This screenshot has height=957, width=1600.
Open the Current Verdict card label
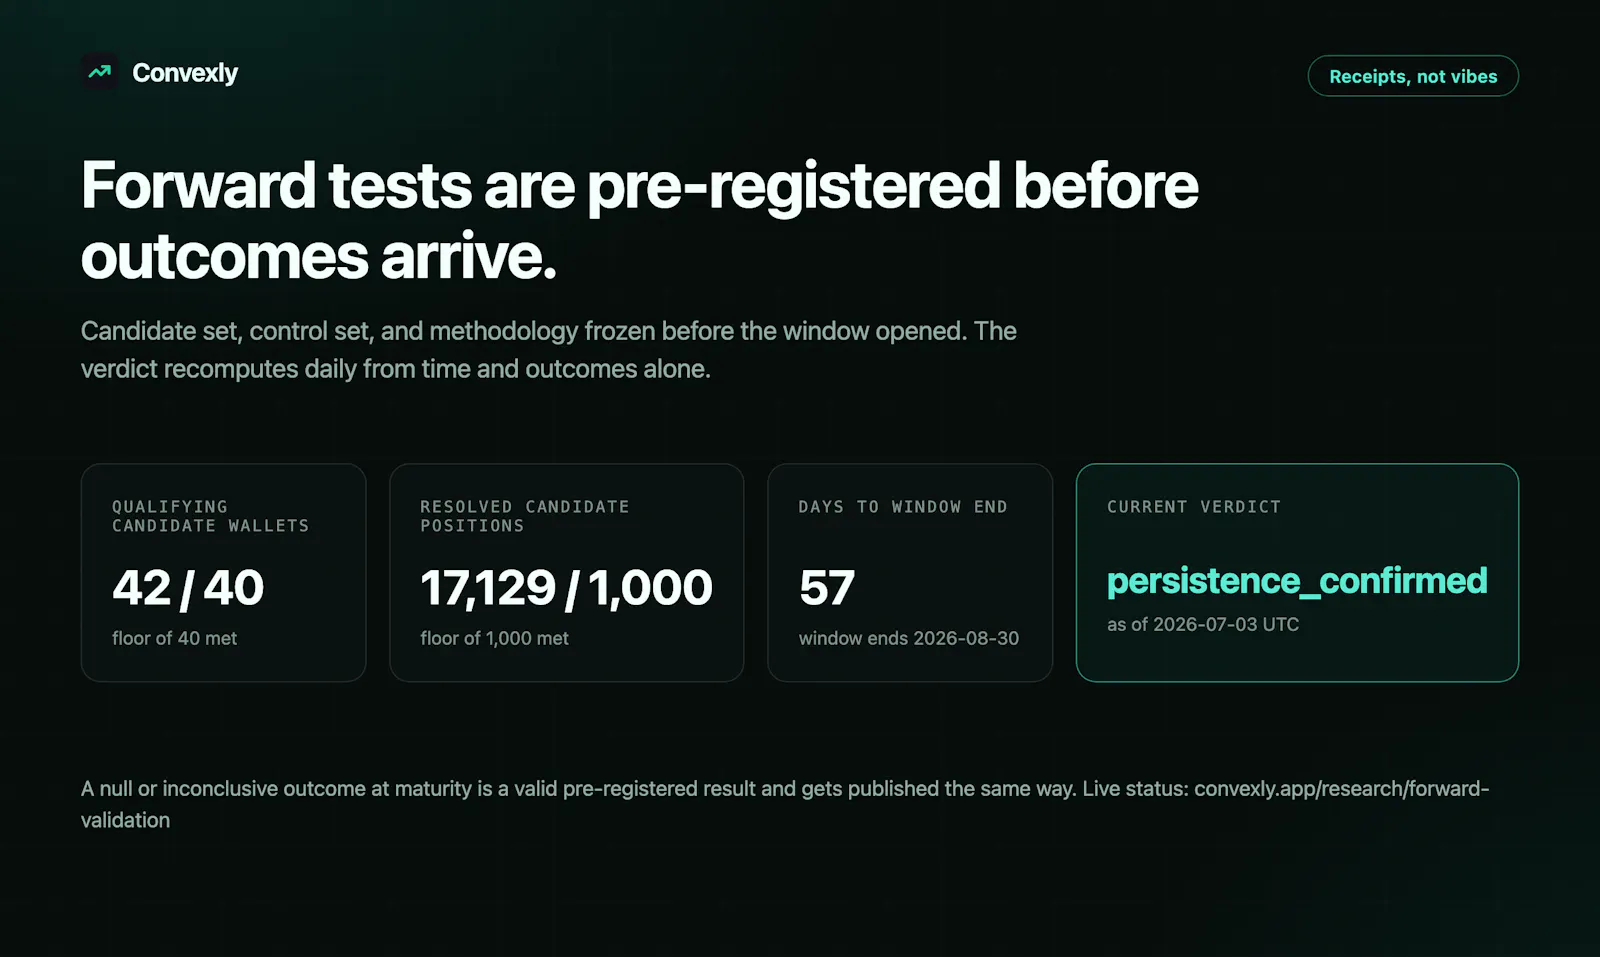pyautogui.click(x=1194, y=507)
